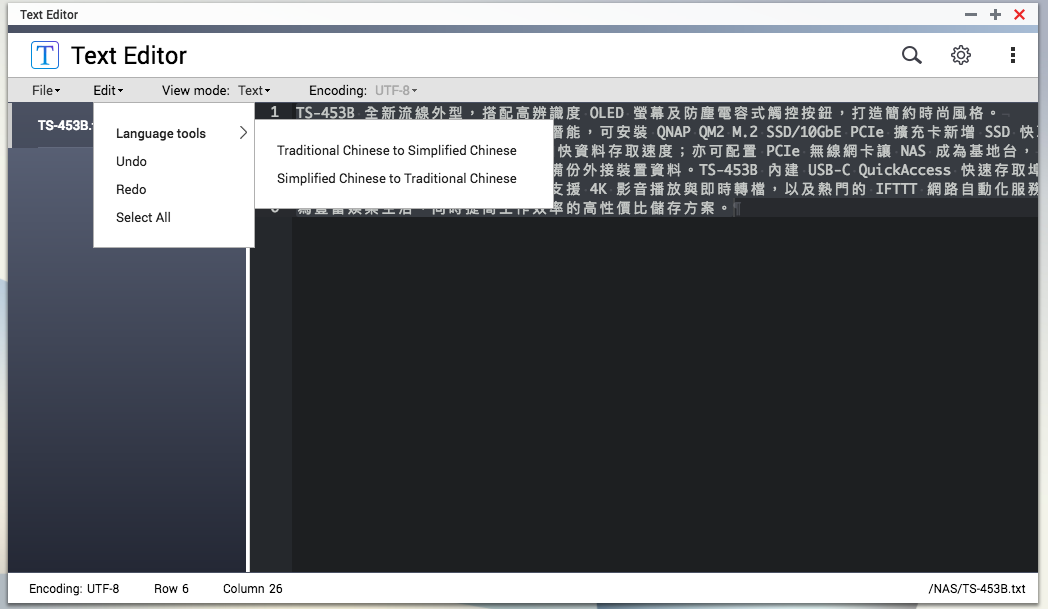Click the Encoding: UTF-8 status bar entry

click(74, 589)
